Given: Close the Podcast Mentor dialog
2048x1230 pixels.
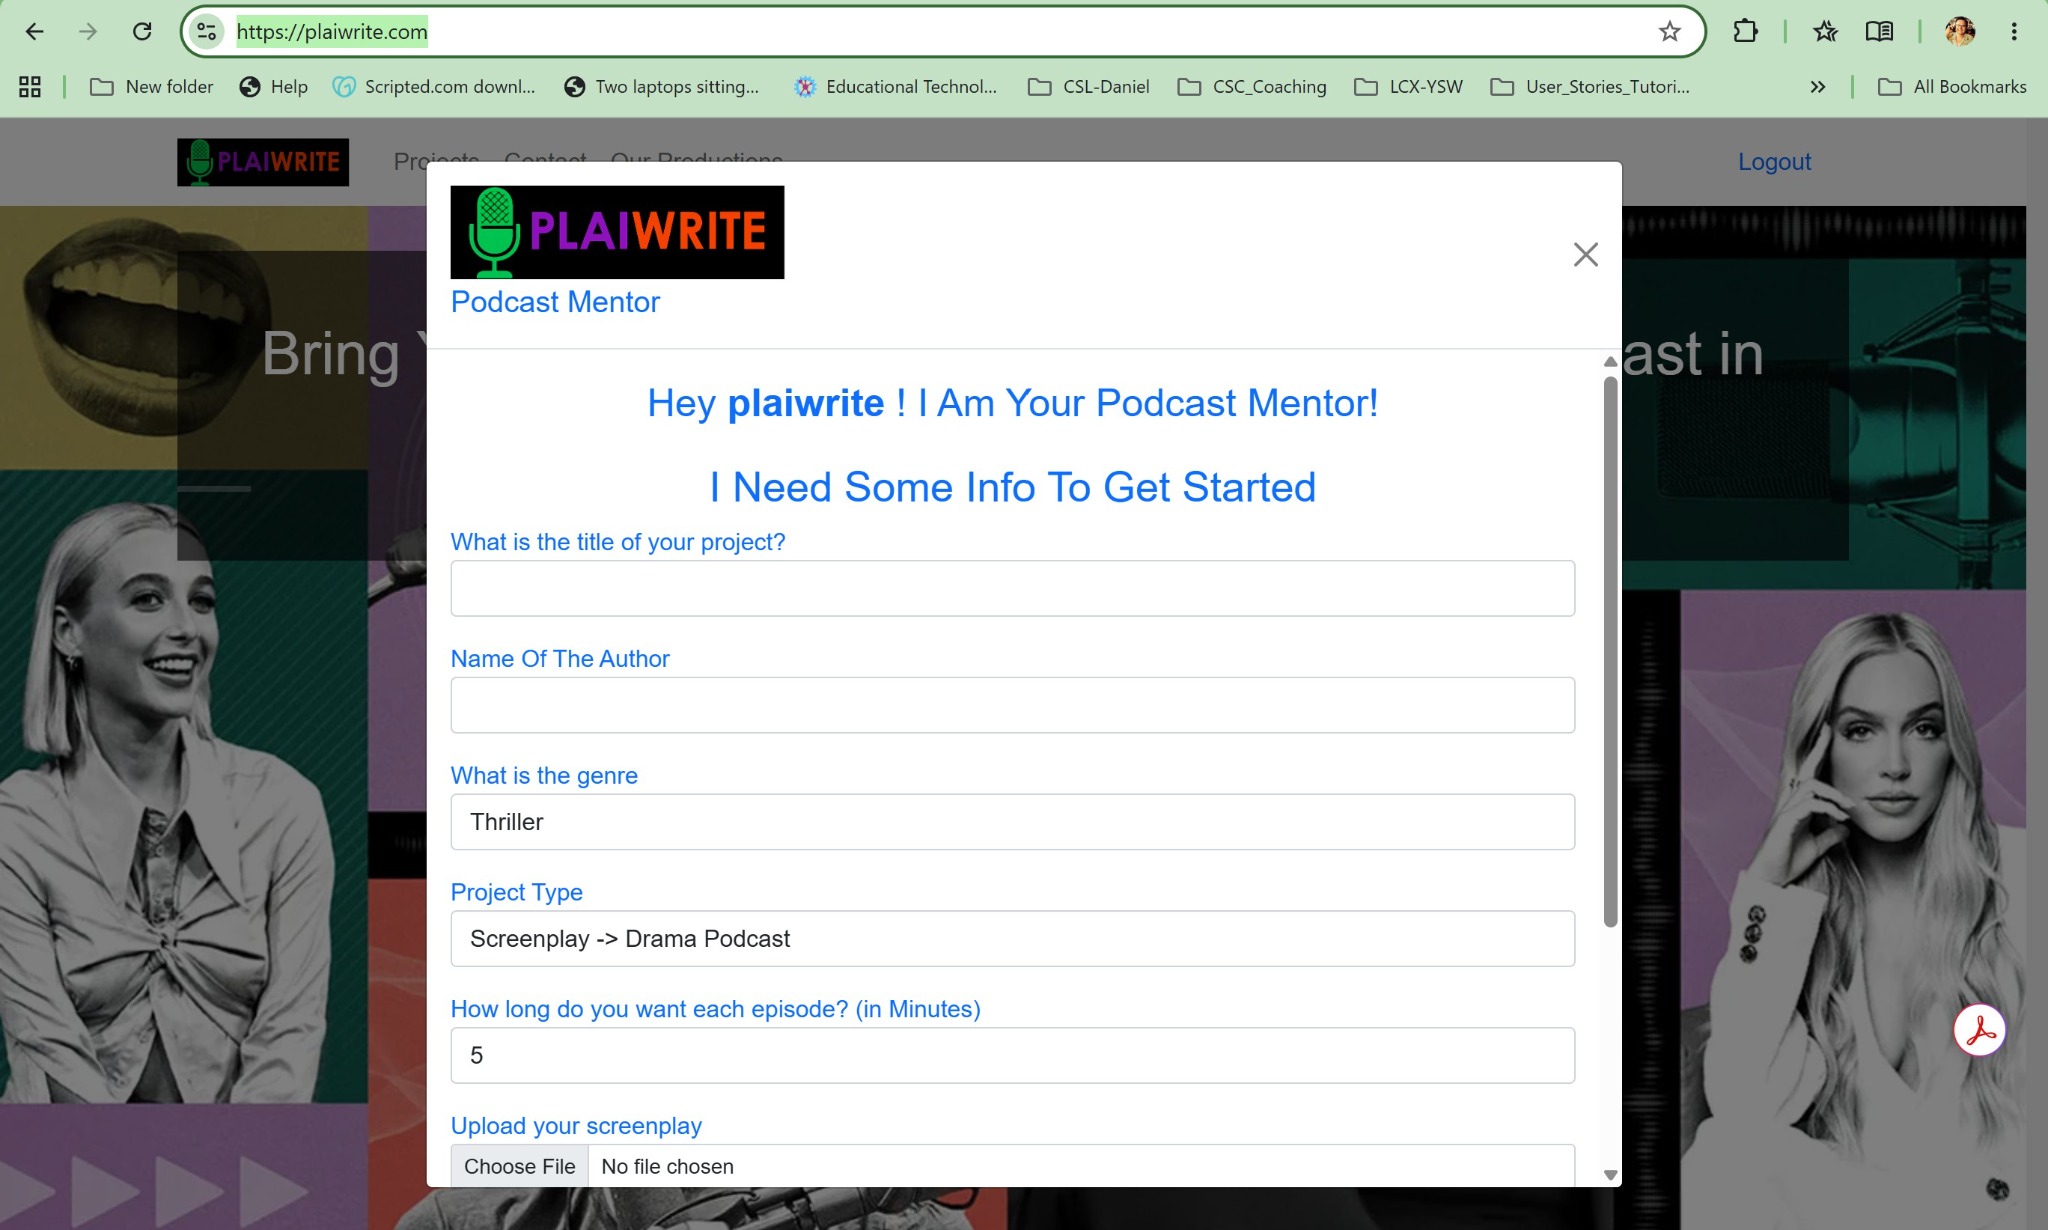Looking at the screenshot, I should click(1585, 254).
